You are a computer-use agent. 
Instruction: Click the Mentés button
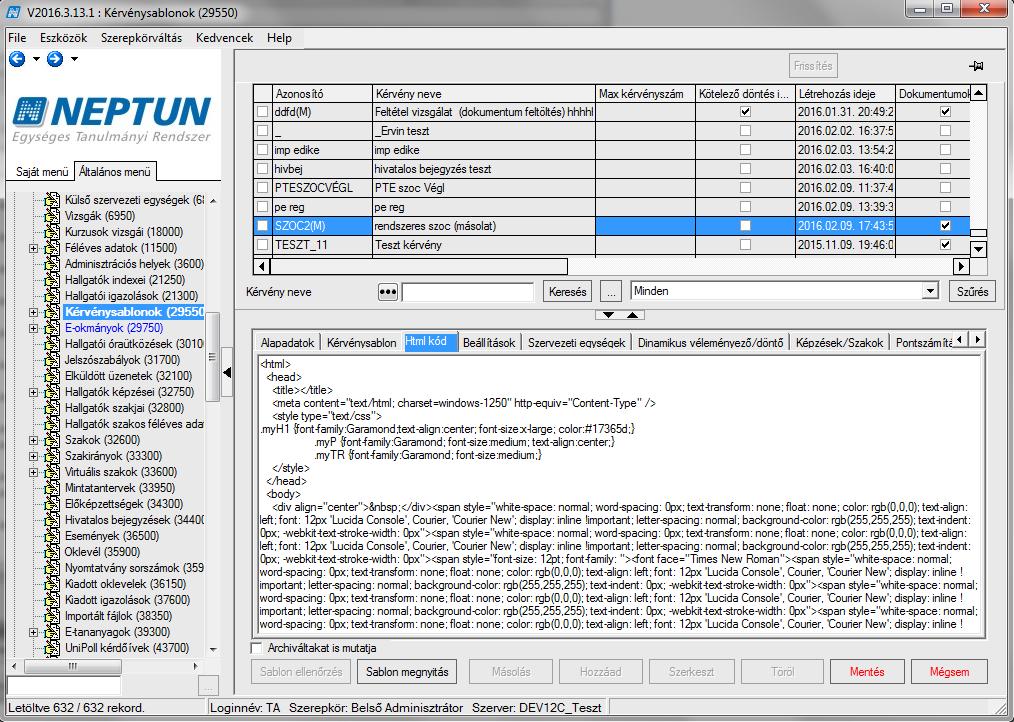pyautogui.click(x=867, y=672)
